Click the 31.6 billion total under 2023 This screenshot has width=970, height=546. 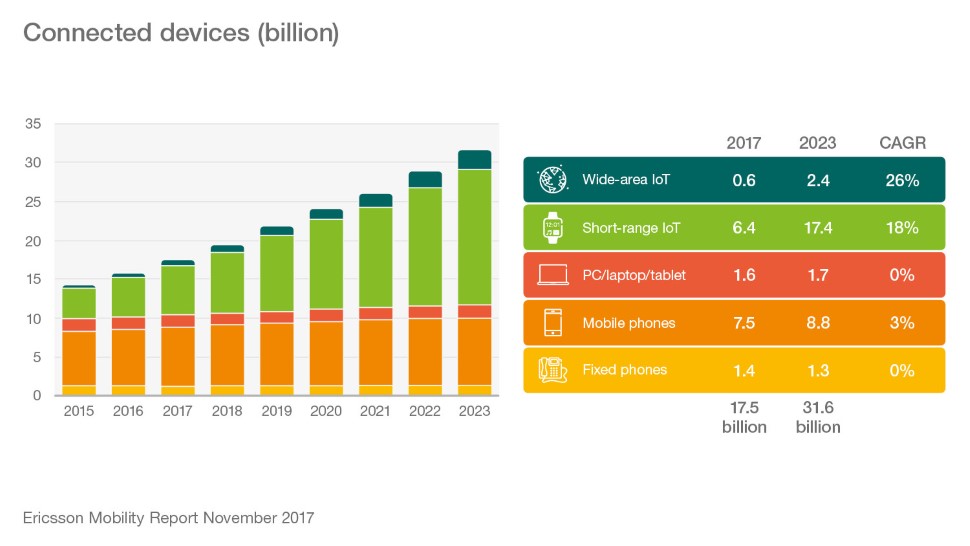tap(817, 418)
